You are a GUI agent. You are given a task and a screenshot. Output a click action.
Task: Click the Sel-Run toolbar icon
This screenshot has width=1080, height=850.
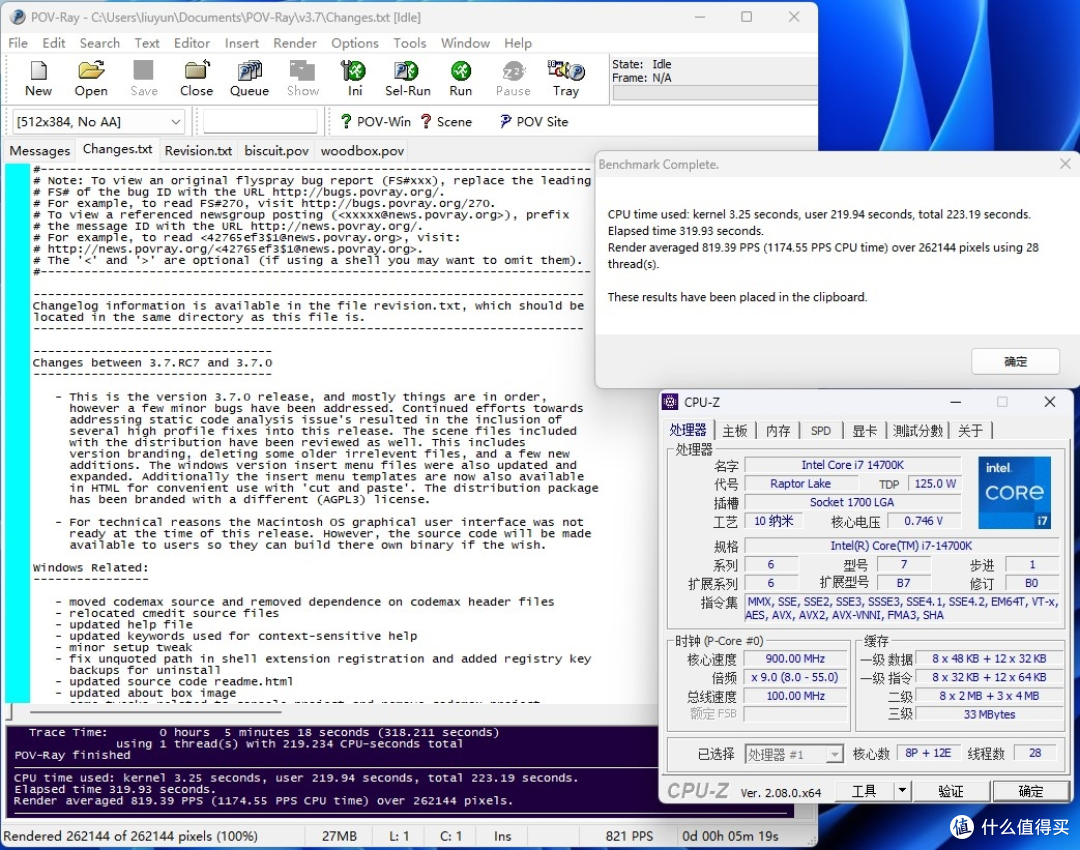click(x=406, y=70)
